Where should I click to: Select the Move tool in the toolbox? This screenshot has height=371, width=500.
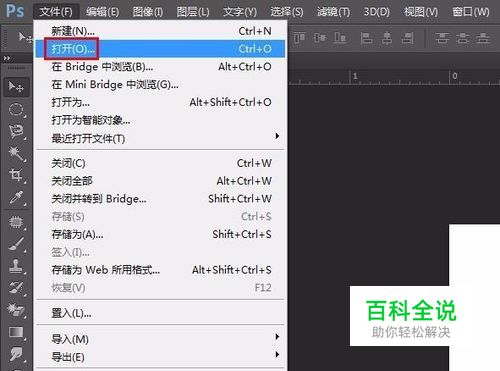click(x=16, y=87)
